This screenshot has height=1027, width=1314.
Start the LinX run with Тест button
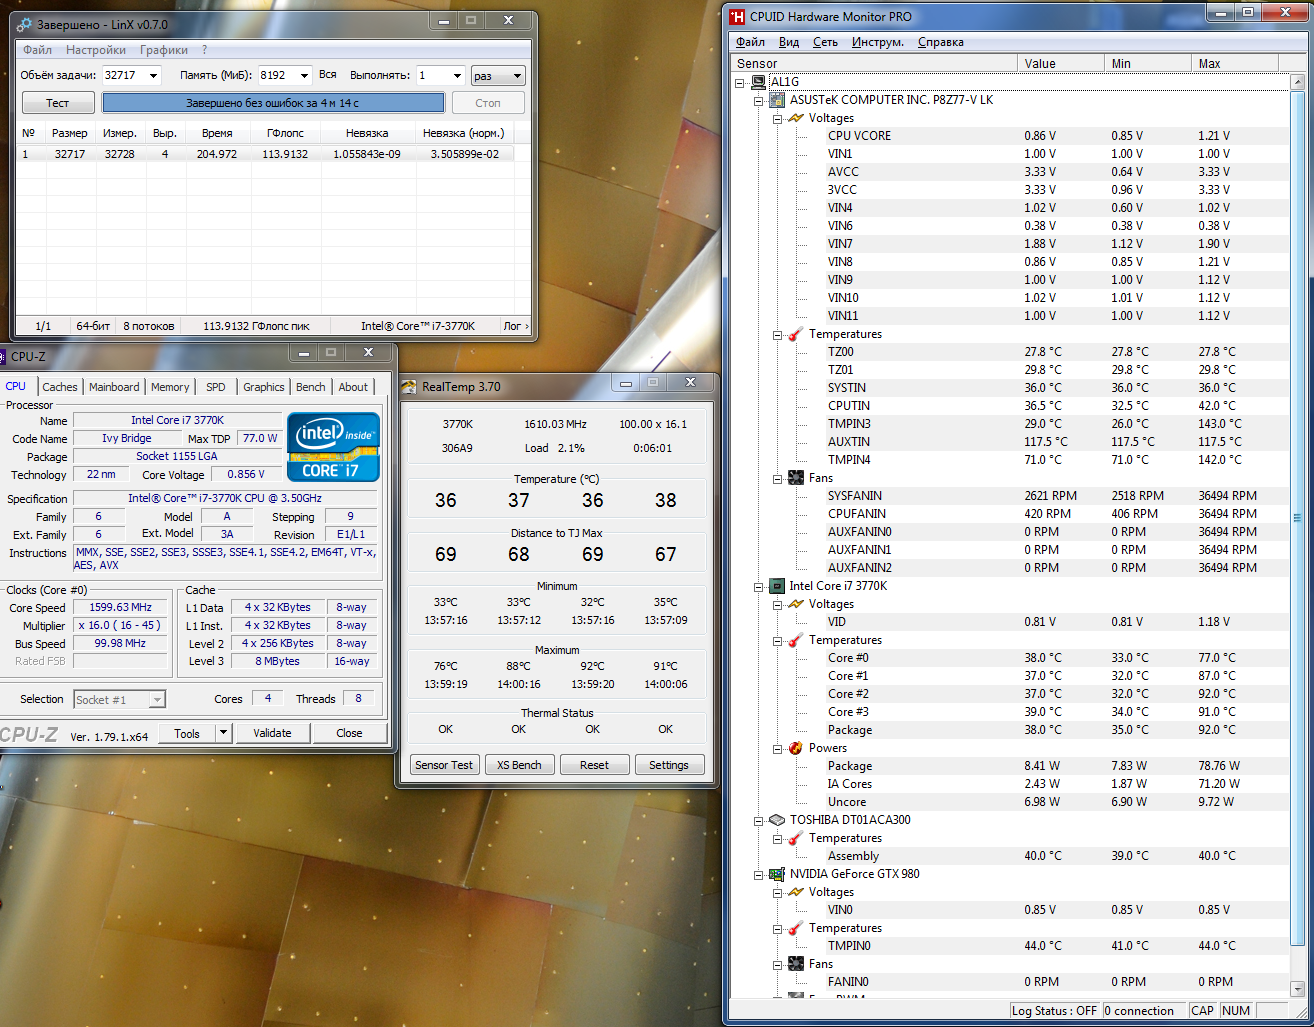[58, 103]
